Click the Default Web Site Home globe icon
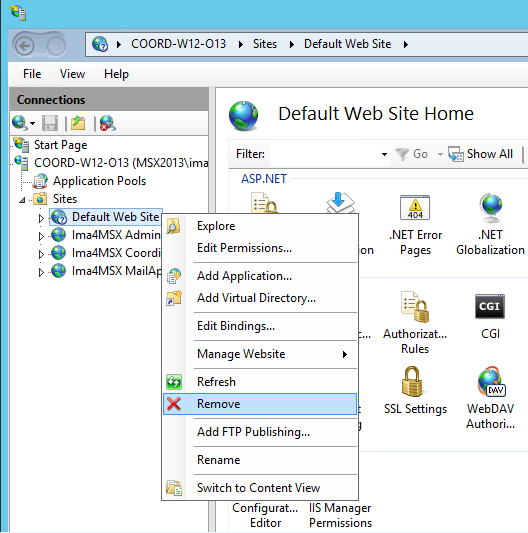Viewport: 528px width, 533px height. tap(243, 116)
